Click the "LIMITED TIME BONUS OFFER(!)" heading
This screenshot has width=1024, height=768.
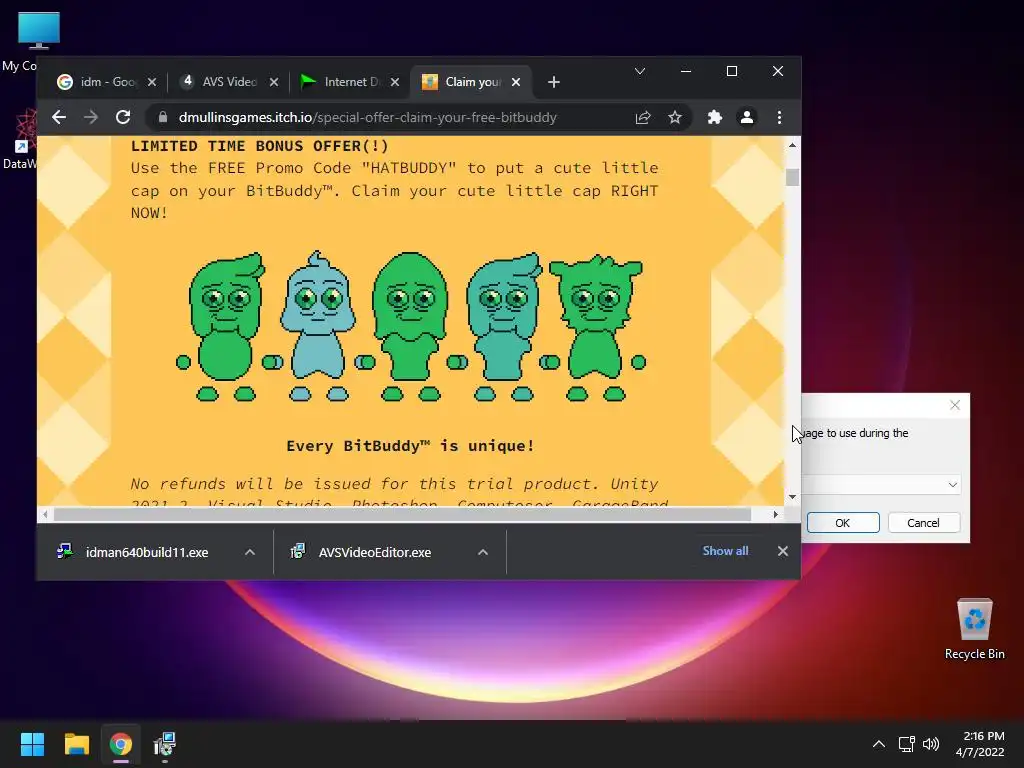260,146
